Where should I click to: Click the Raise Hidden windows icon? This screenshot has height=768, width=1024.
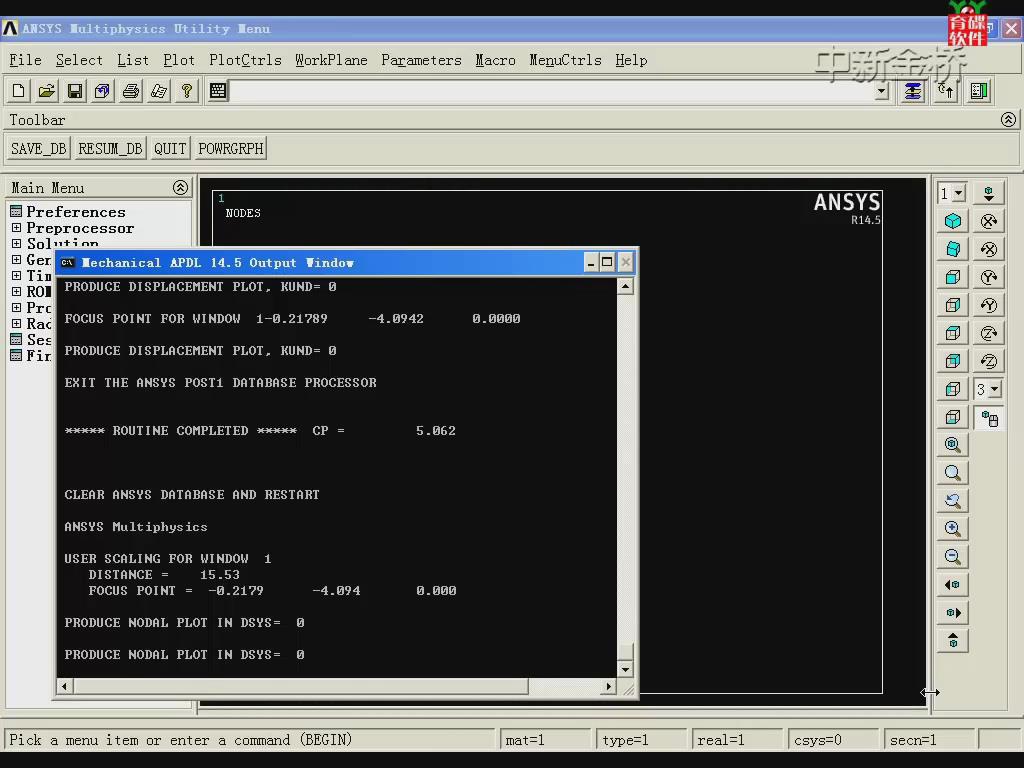(912, 91)
